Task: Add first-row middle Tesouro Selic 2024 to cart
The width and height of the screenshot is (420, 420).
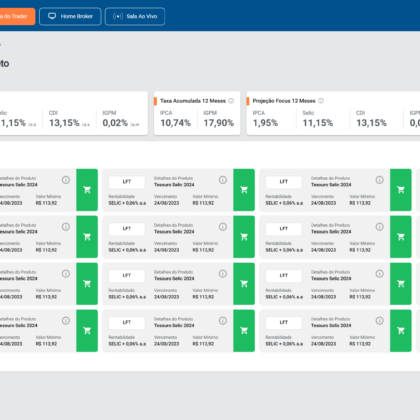Action: (244, 190)
